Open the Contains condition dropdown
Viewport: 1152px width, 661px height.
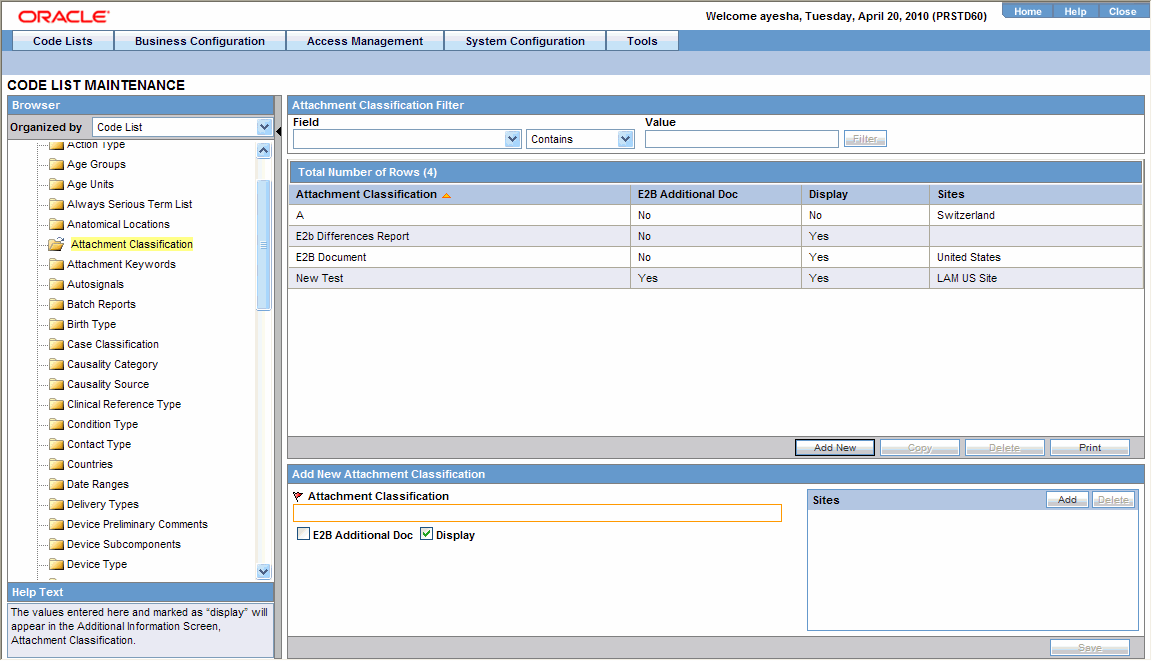tap(625, 139)
